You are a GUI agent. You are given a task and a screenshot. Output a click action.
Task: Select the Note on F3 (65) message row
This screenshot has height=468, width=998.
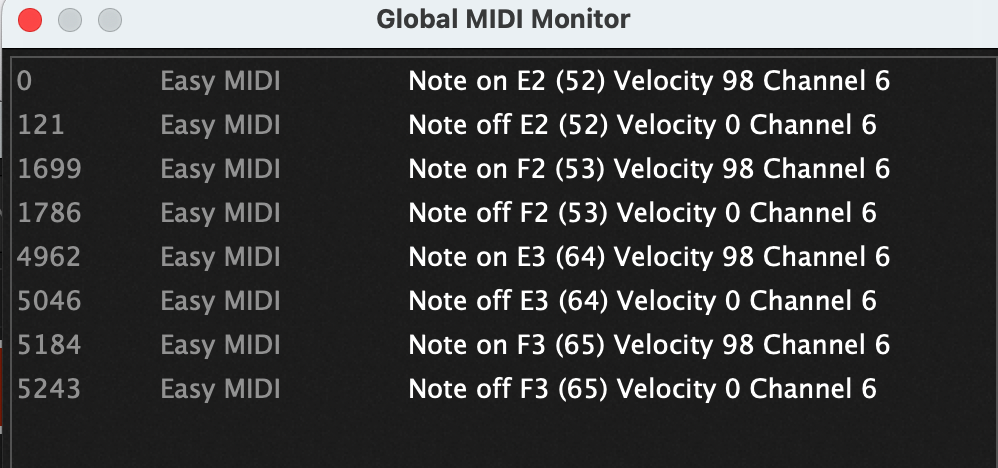click(x=504, y=344)
